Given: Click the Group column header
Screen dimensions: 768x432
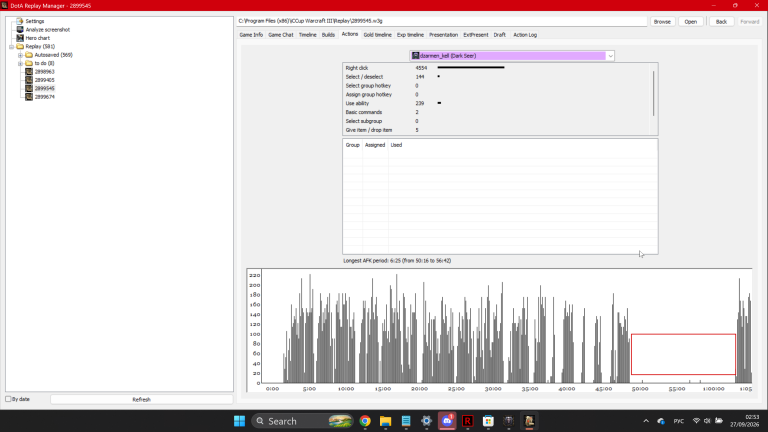Looking at the screenshot, I should pyautogui.click(x=353, y=145).
